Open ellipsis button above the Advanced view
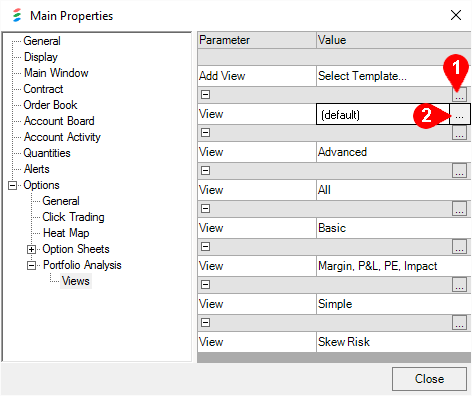Image resolution: width=472 pixels, height=396 pixels. coord(459,133)
